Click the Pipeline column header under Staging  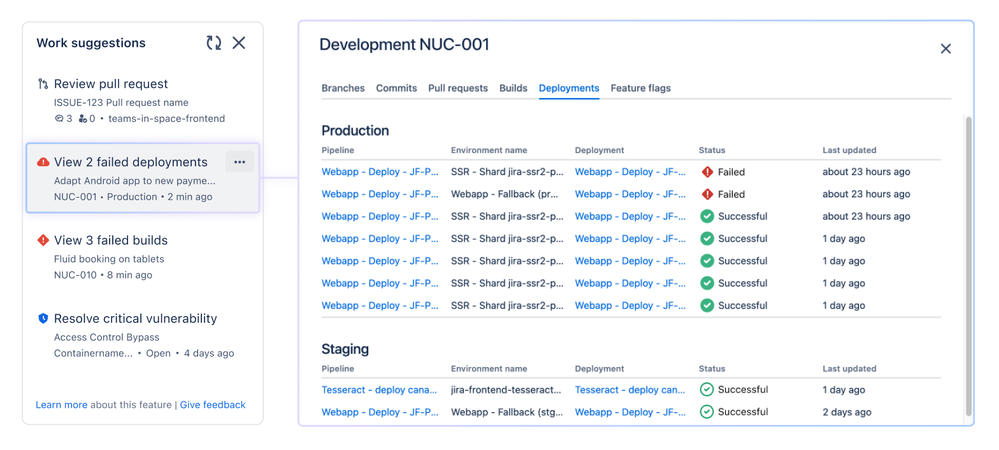coord(338,368)
